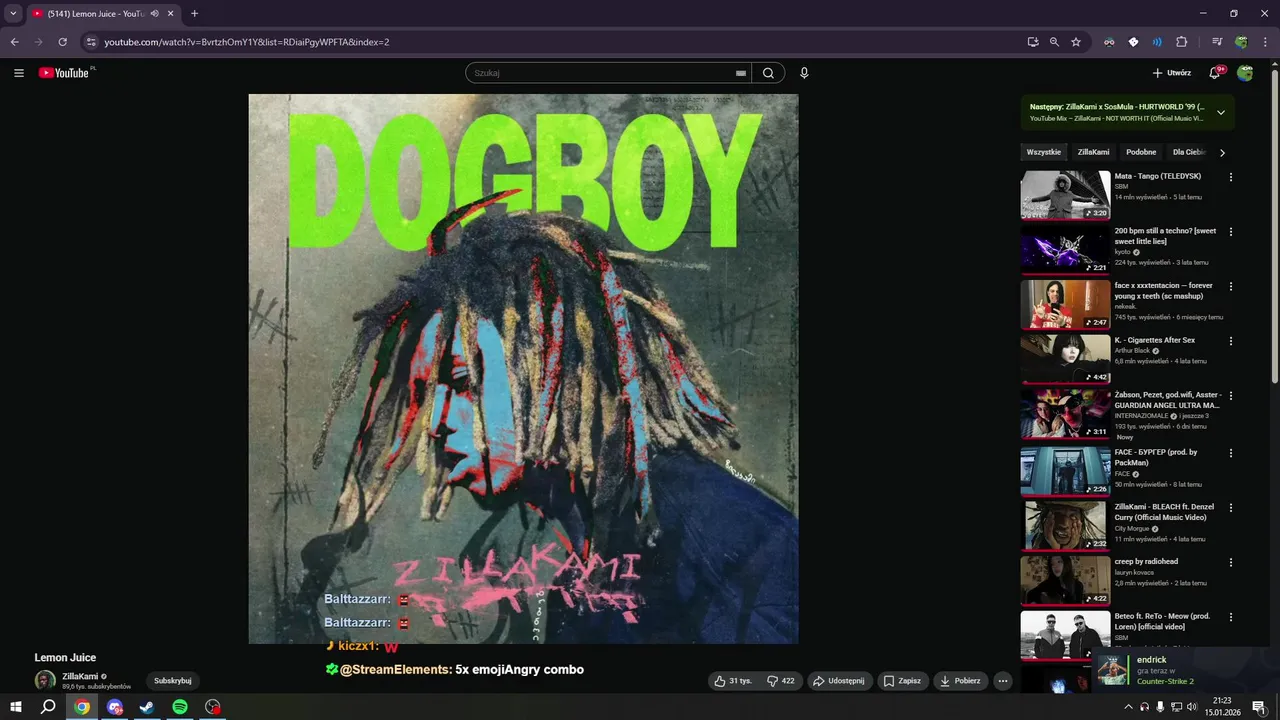Click the Pobierz download button
Image resolution: width=1280 pixels, height=720 pixels.
pyautogui.click(x=959, y=681)
